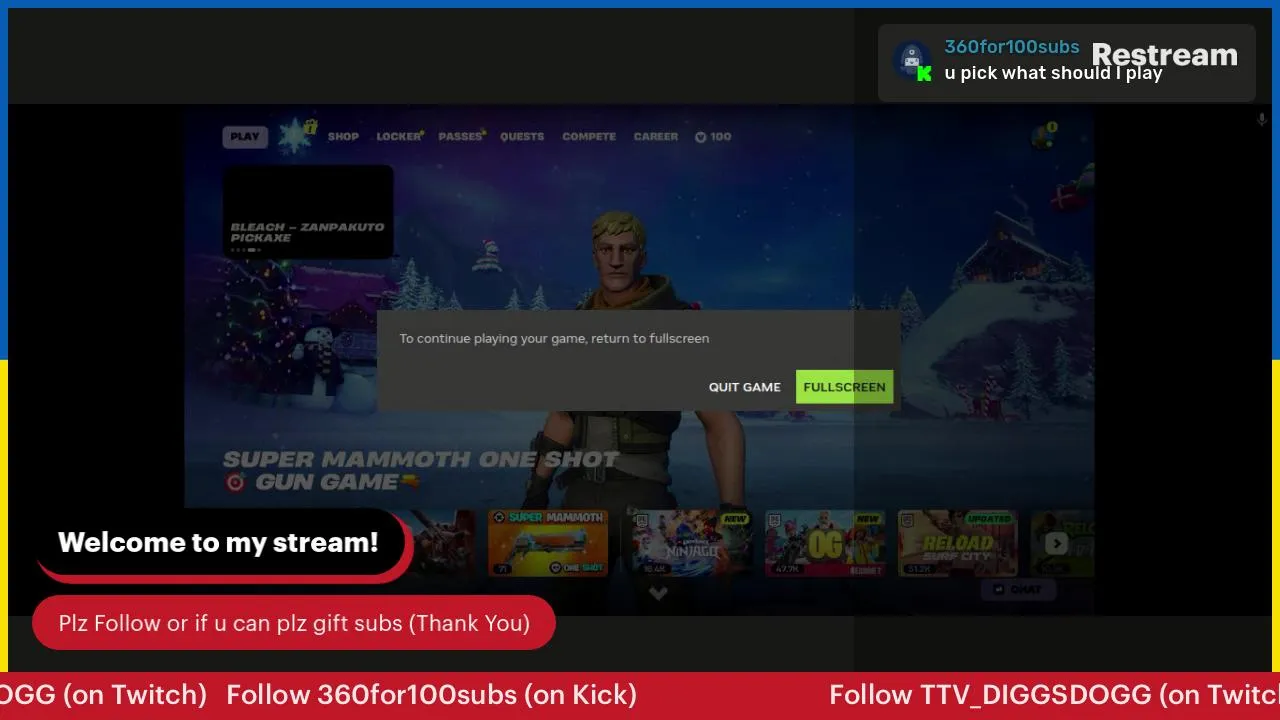This screenshot has width=1280, height=720.
Task: Select the PLAY tab in Fortnite
Action: pyautogui.click(x=245, y=137)
